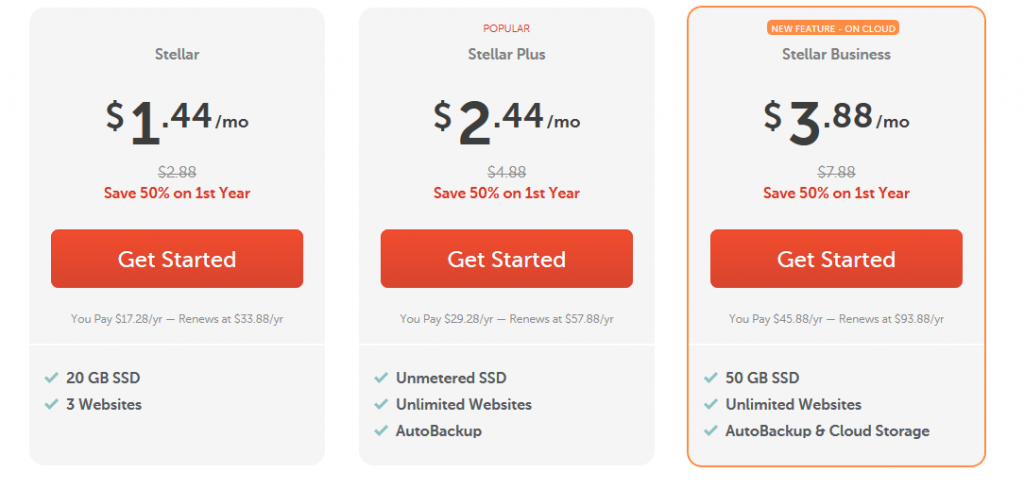Get Started with the Stellar Business plan
Screen dimensions: 1024x489
click(x=836, y=259)
